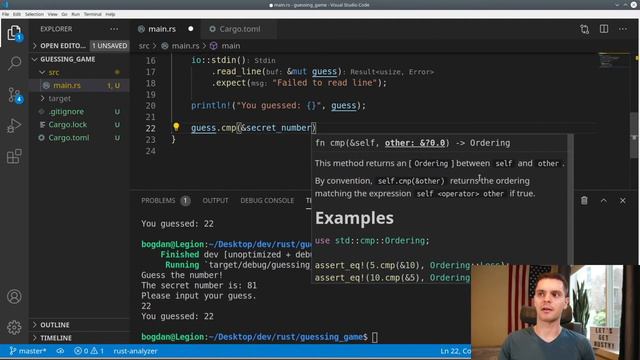The image size is (640, 360).
Task: Open the Help menu
Action: [110, 14]
